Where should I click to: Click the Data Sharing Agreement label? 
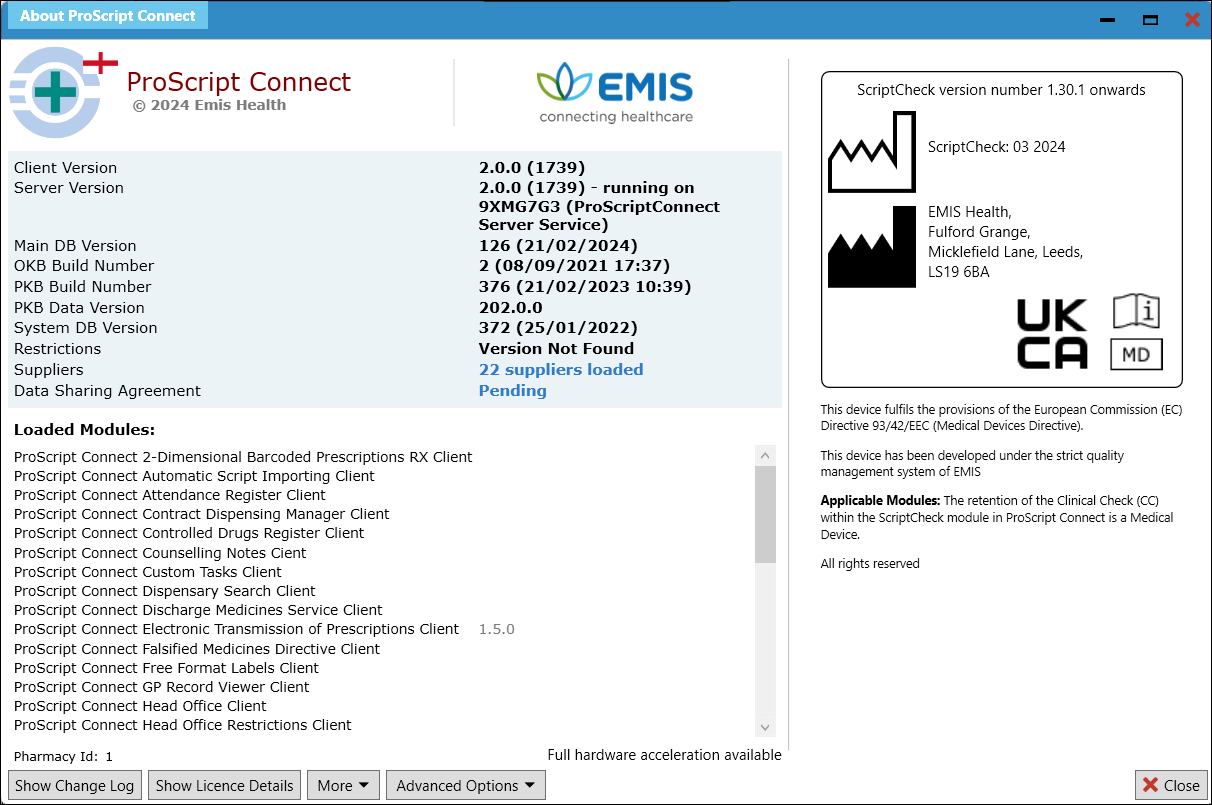107,391
